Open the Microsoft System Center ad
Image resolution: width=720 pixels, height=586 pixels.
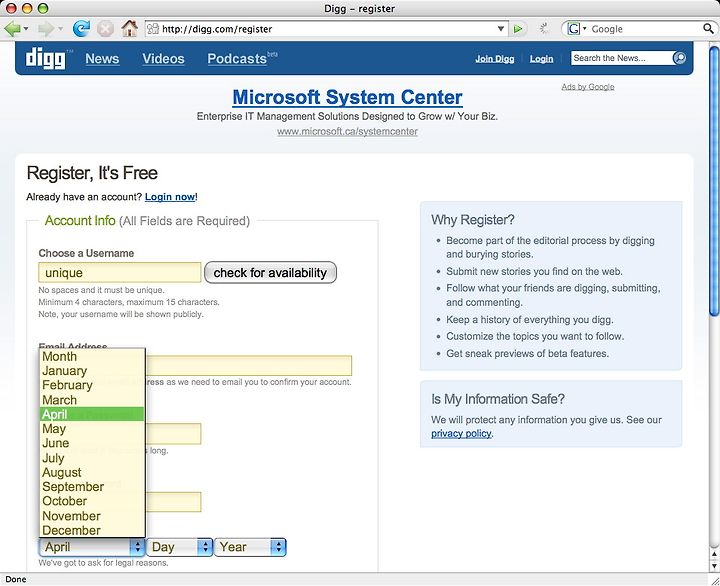[x=347, y=97]
